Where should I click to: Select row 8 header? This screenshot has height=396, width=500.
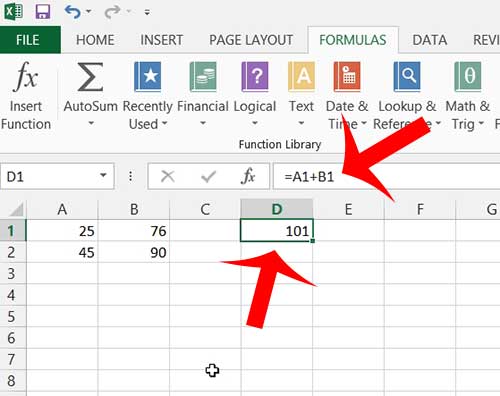click(x=13, y=381)
